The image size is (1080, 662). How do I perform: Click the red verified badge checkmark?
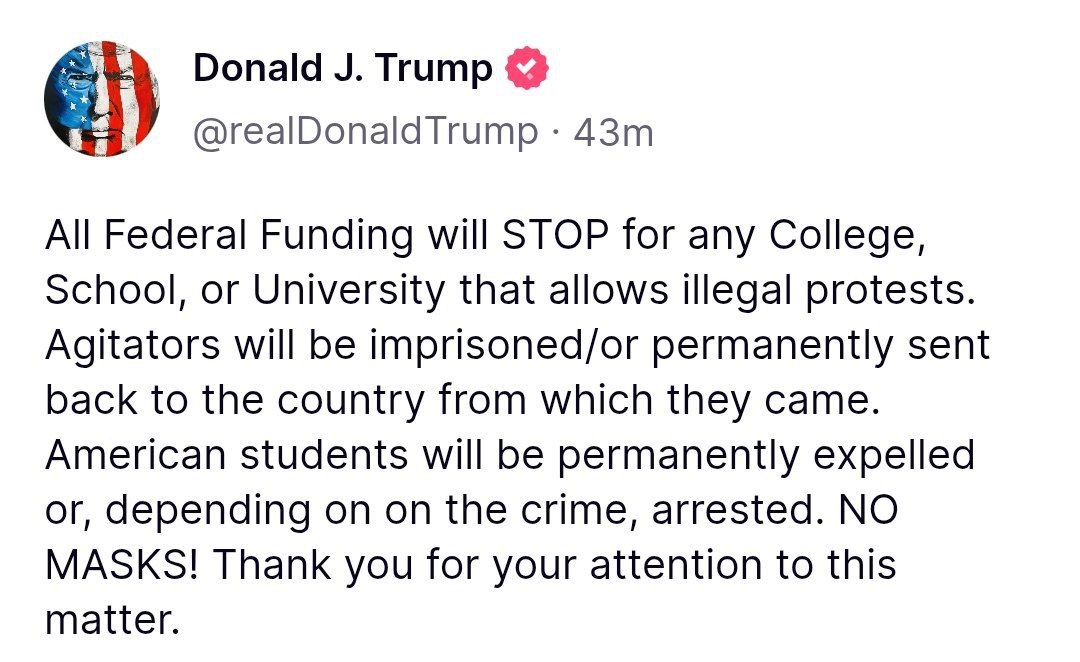(525, 69)
